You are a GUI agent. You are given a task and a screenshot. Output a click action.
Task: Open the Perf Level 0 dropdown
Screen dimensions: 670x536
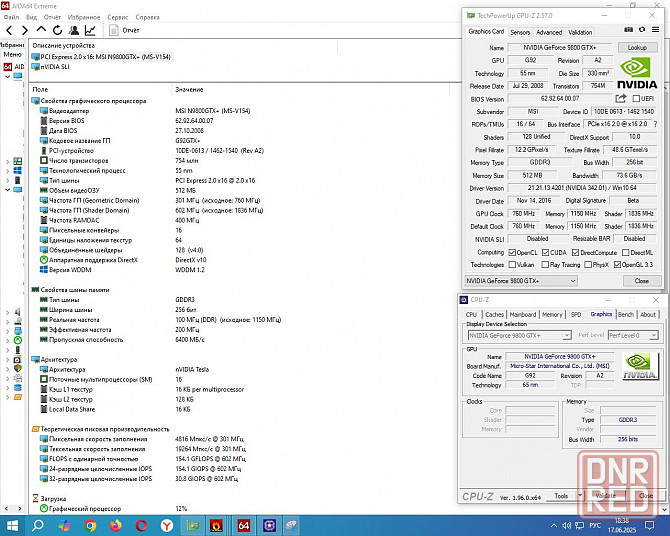click(x=633, y=336)
